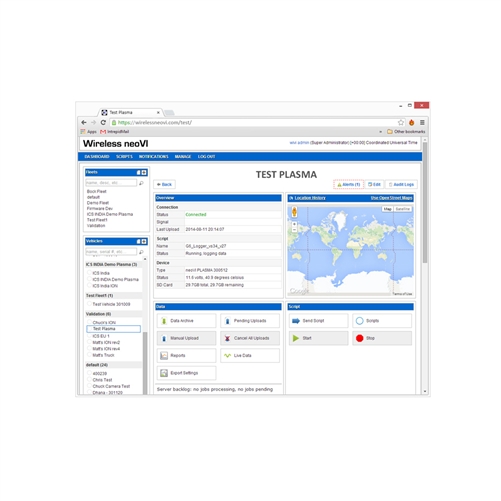Click the green Start play icon
This screenshot has height=501, width=501.
tap(295, 338)
